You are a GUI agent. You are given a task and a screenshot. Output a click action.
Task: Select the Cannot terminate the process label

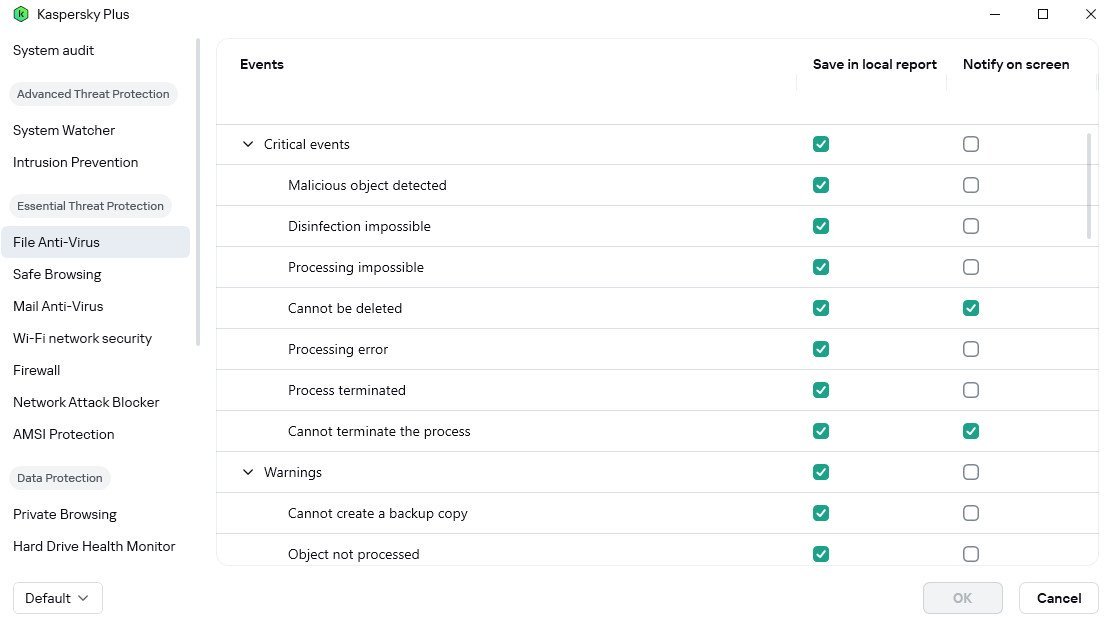point(379,431)
